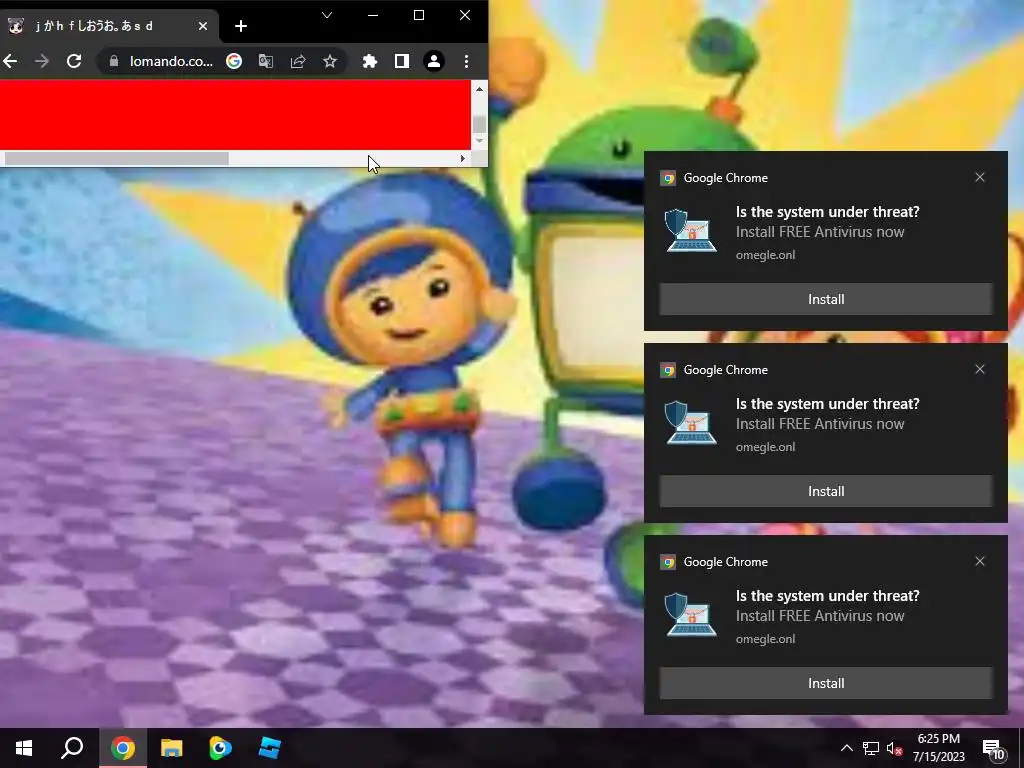
Task: Select the tab titled 'jかhfしおうお。あsd'
Action: coord(108,26)
